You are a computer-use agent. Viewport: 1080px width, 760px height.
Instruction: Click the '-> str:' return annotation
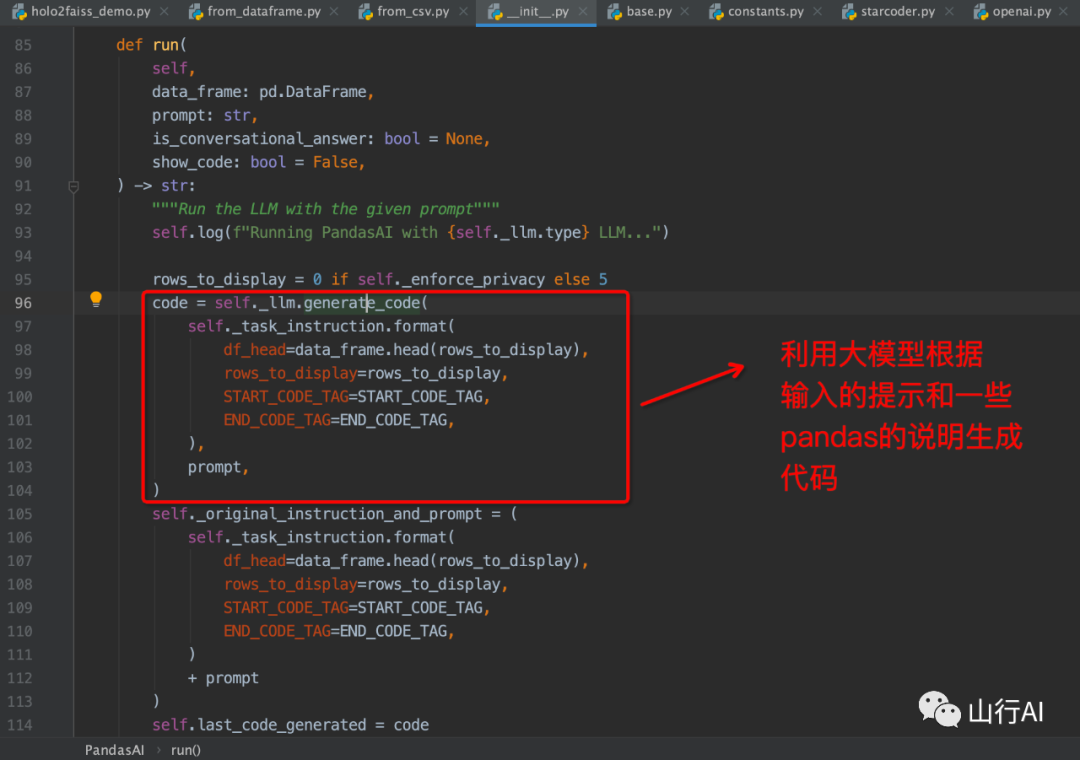click(x=165, y=186)
